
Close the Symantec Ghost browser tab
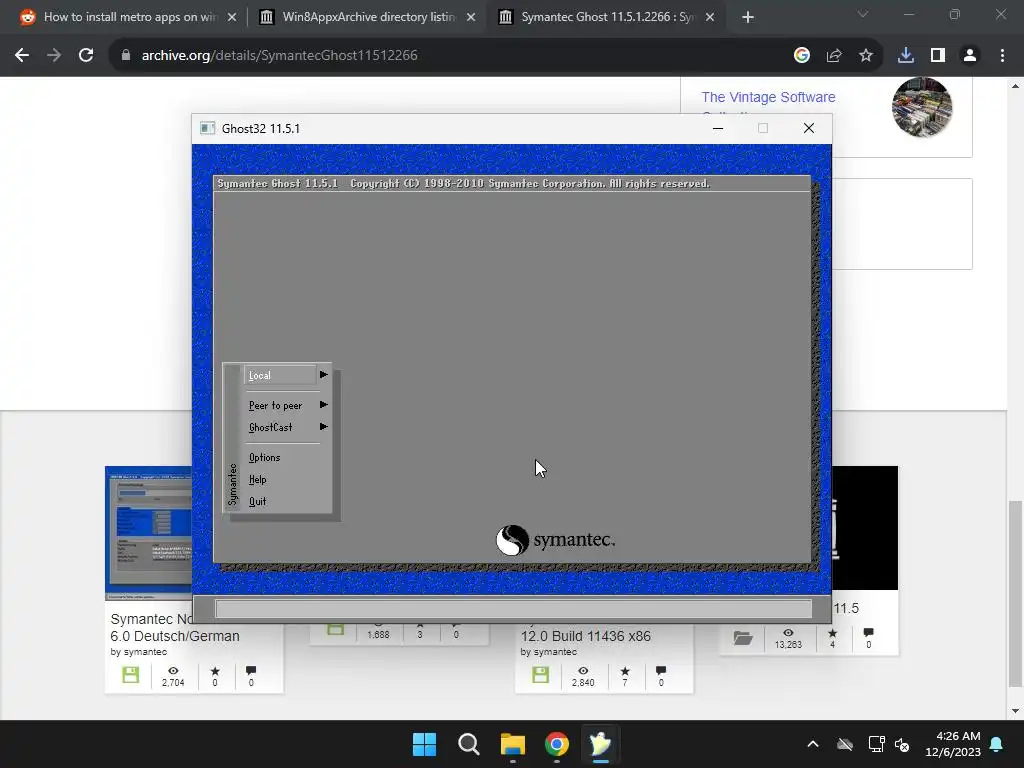tap(710, 17)
